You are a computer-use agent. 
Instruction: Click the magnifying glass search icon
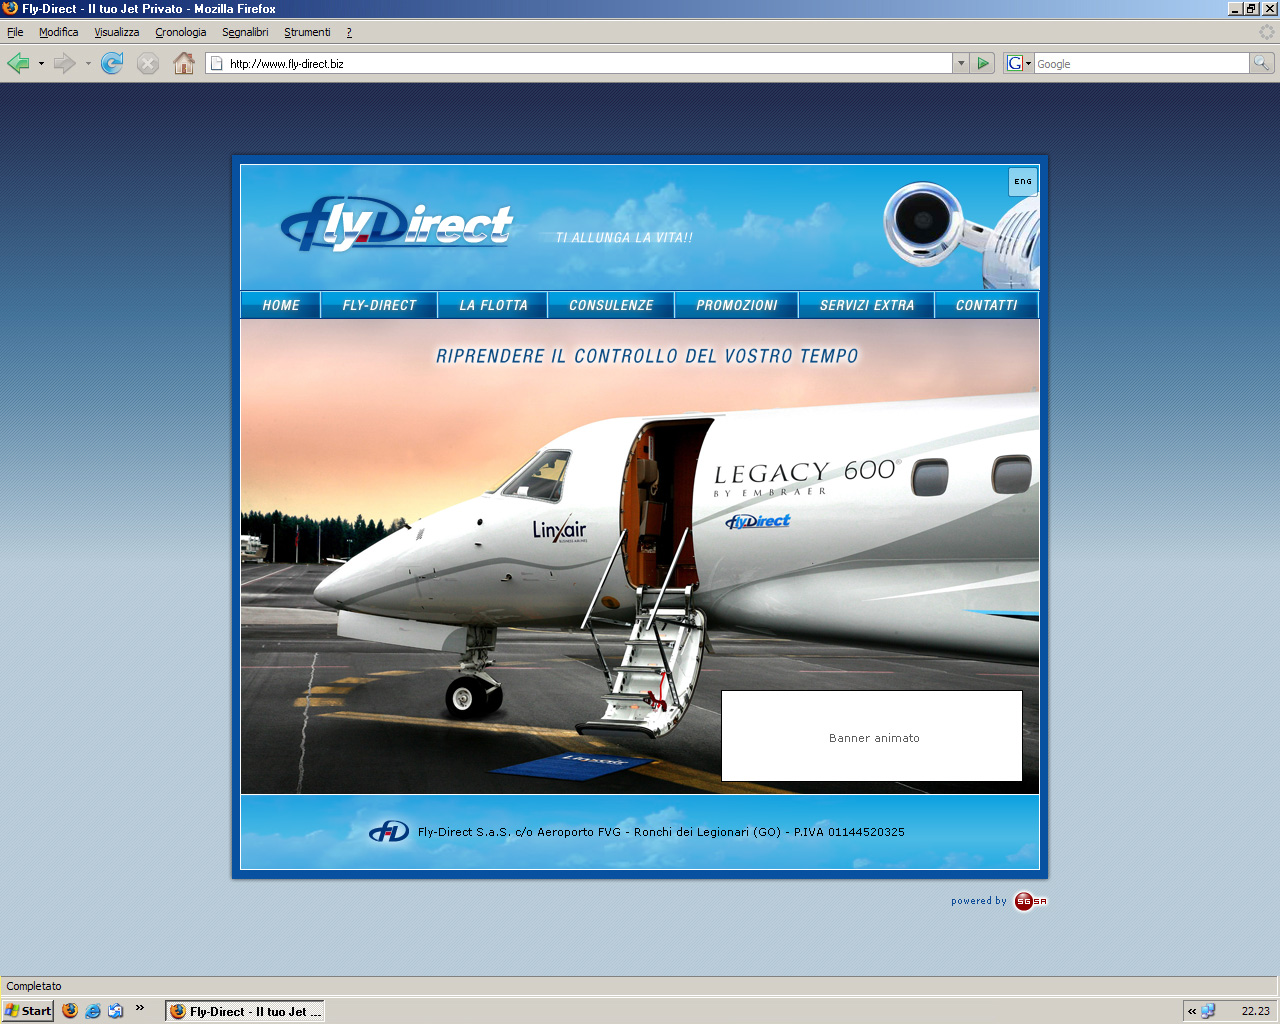coord(1262,63)
